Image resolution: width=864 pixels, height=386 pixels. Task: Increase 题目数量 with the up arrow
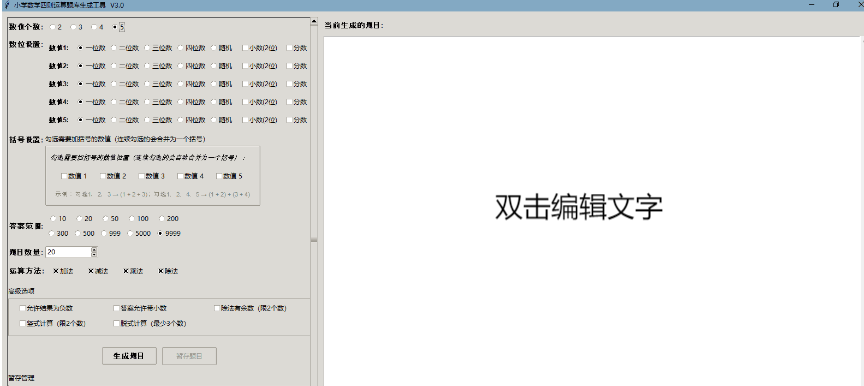click(x=94, y=249)
